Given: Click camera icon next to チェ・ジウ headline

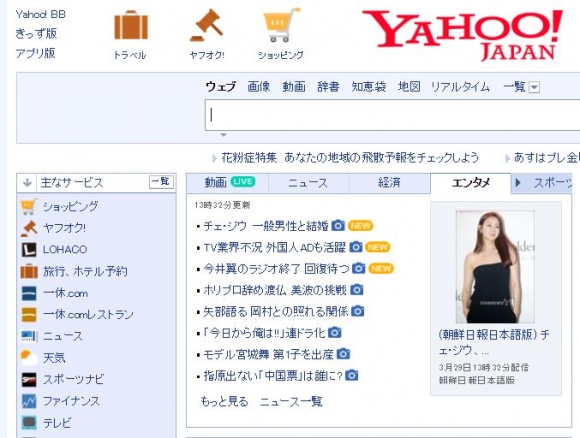Looking at the screenshot, I should click(x=338, y=225).
